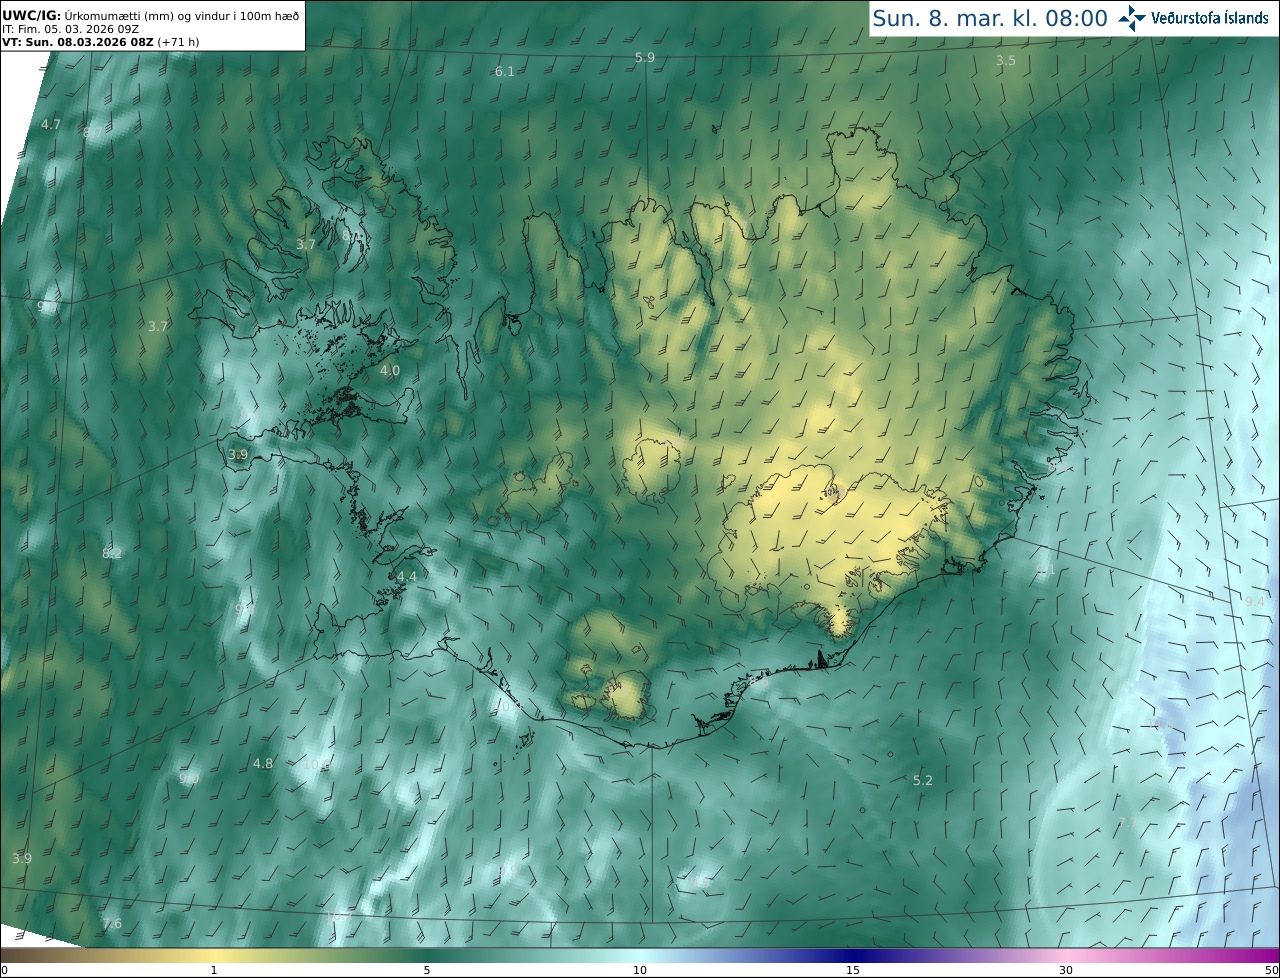
Task: Click the 8.2 value label on map
Action: pos(112,553)
